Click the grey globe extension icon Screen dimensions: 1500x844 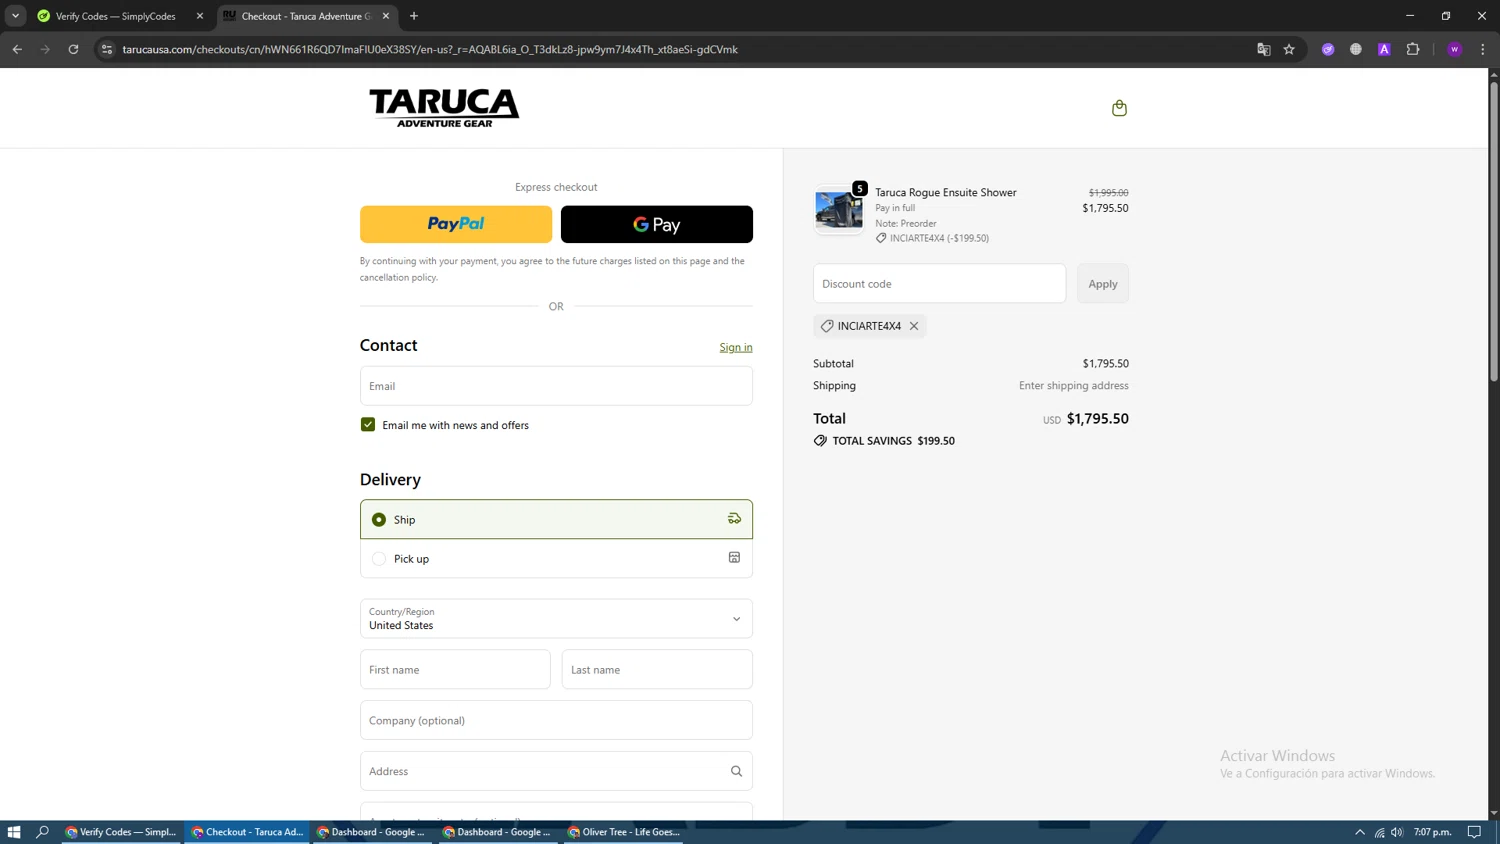pos(1356,49)
